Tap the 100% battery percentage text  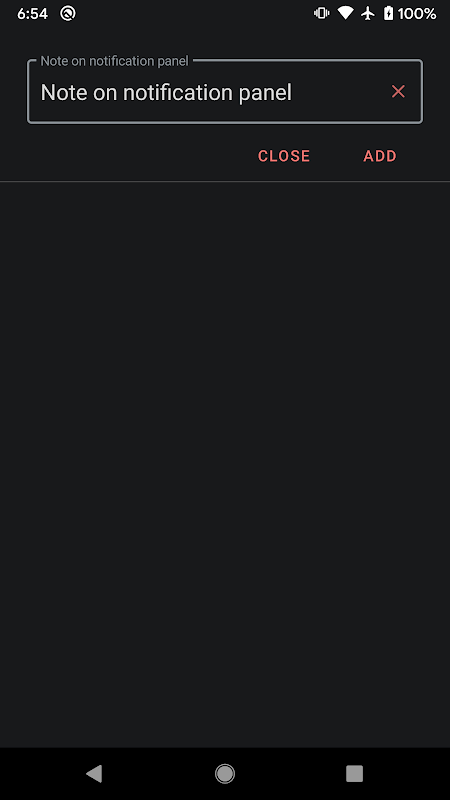tap(417, 14)
